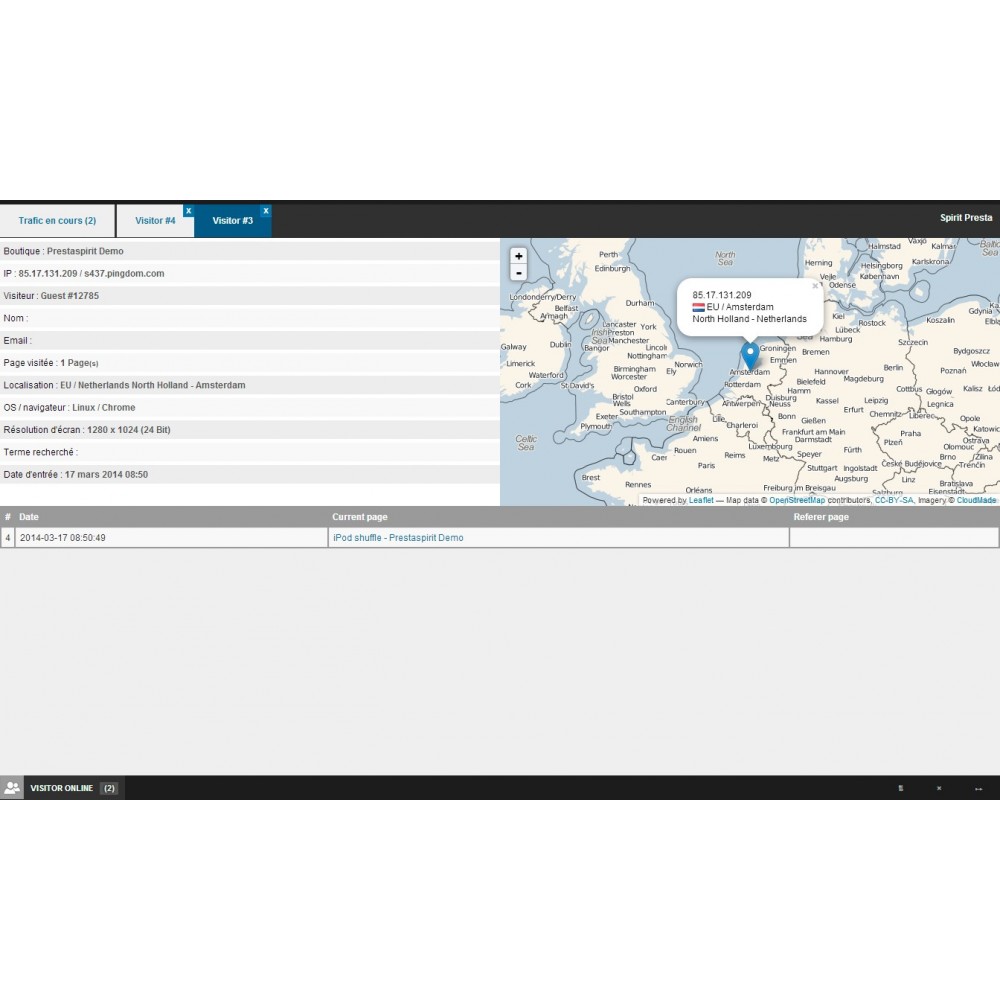Click the Paris label on the map

(x=706, y=466)
